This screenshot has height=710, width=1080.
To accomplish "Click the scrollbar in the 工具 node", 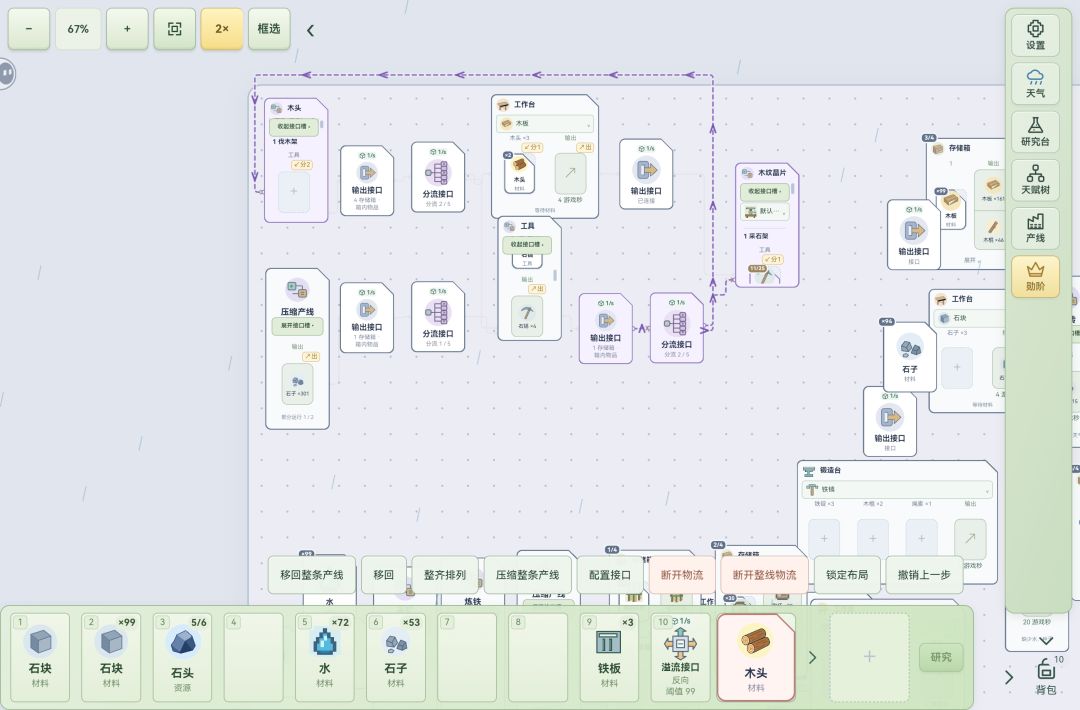I will [555, 275].
